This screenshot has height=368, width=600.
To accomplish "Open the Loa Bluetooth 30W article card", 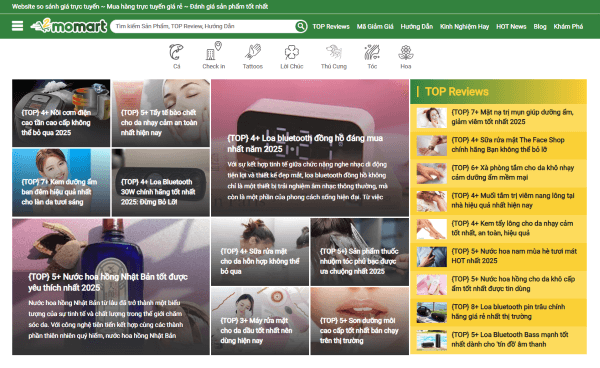I will point(161,182).
